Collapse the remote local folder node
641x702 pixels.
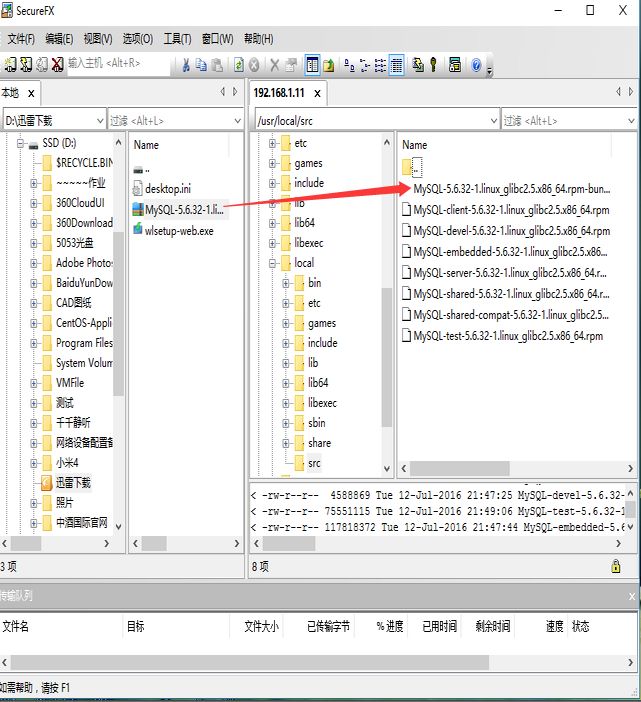point(272,263)
